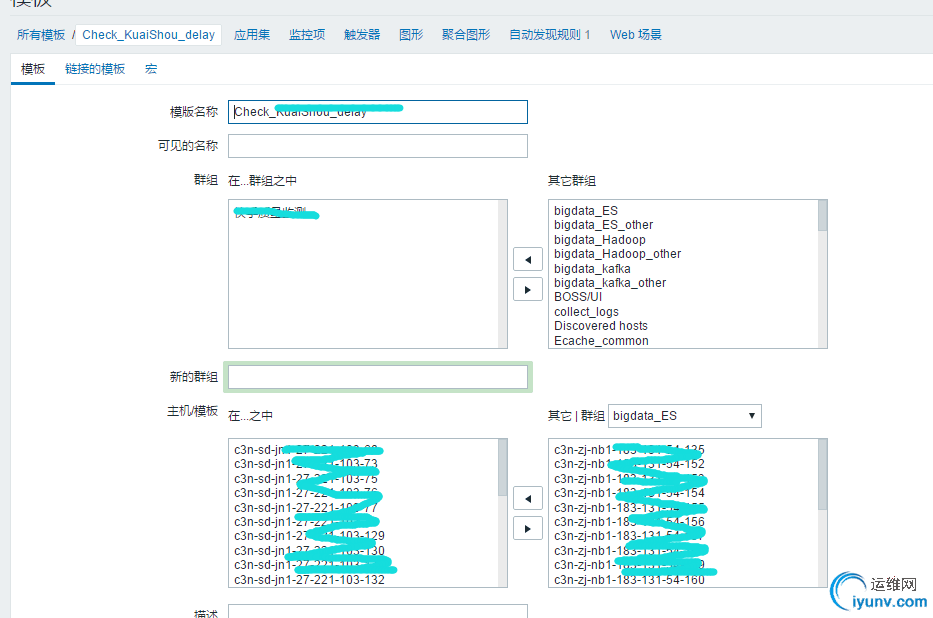Image resolution: width=933 pixels, height=618 pixels.
Task: Focus the 可见的名称 input field
Action: click(378, 146)
